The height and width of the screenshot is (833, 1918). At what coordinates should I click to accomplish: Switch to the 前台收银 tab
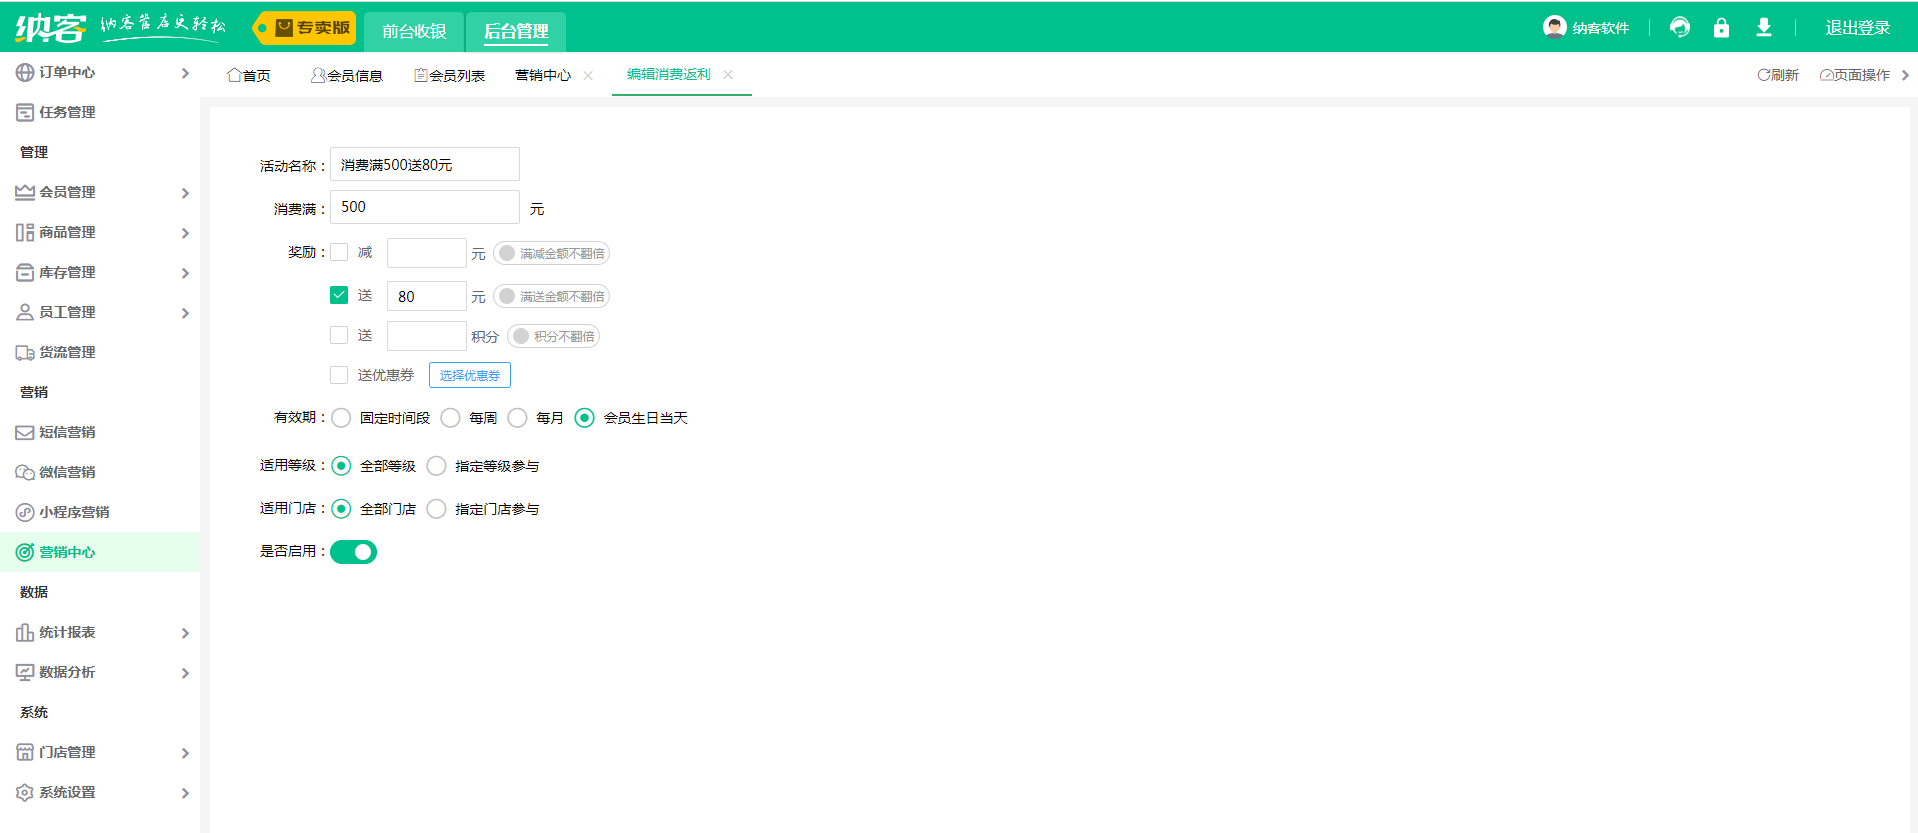tap(414, 31)
